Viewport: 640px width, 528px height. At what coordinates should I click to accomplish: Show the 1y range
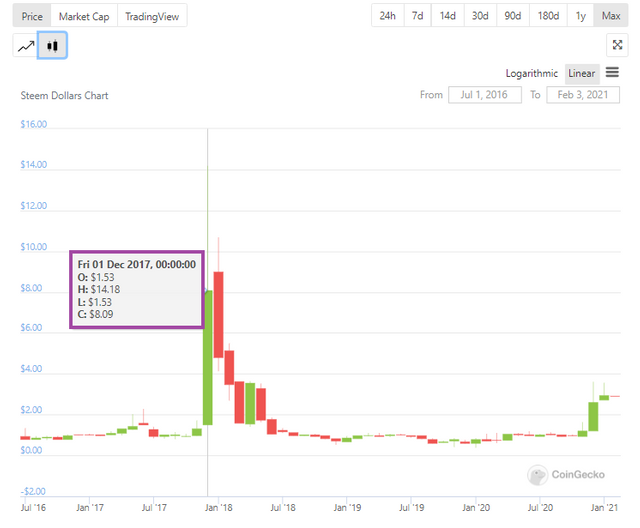coord(580,16)
